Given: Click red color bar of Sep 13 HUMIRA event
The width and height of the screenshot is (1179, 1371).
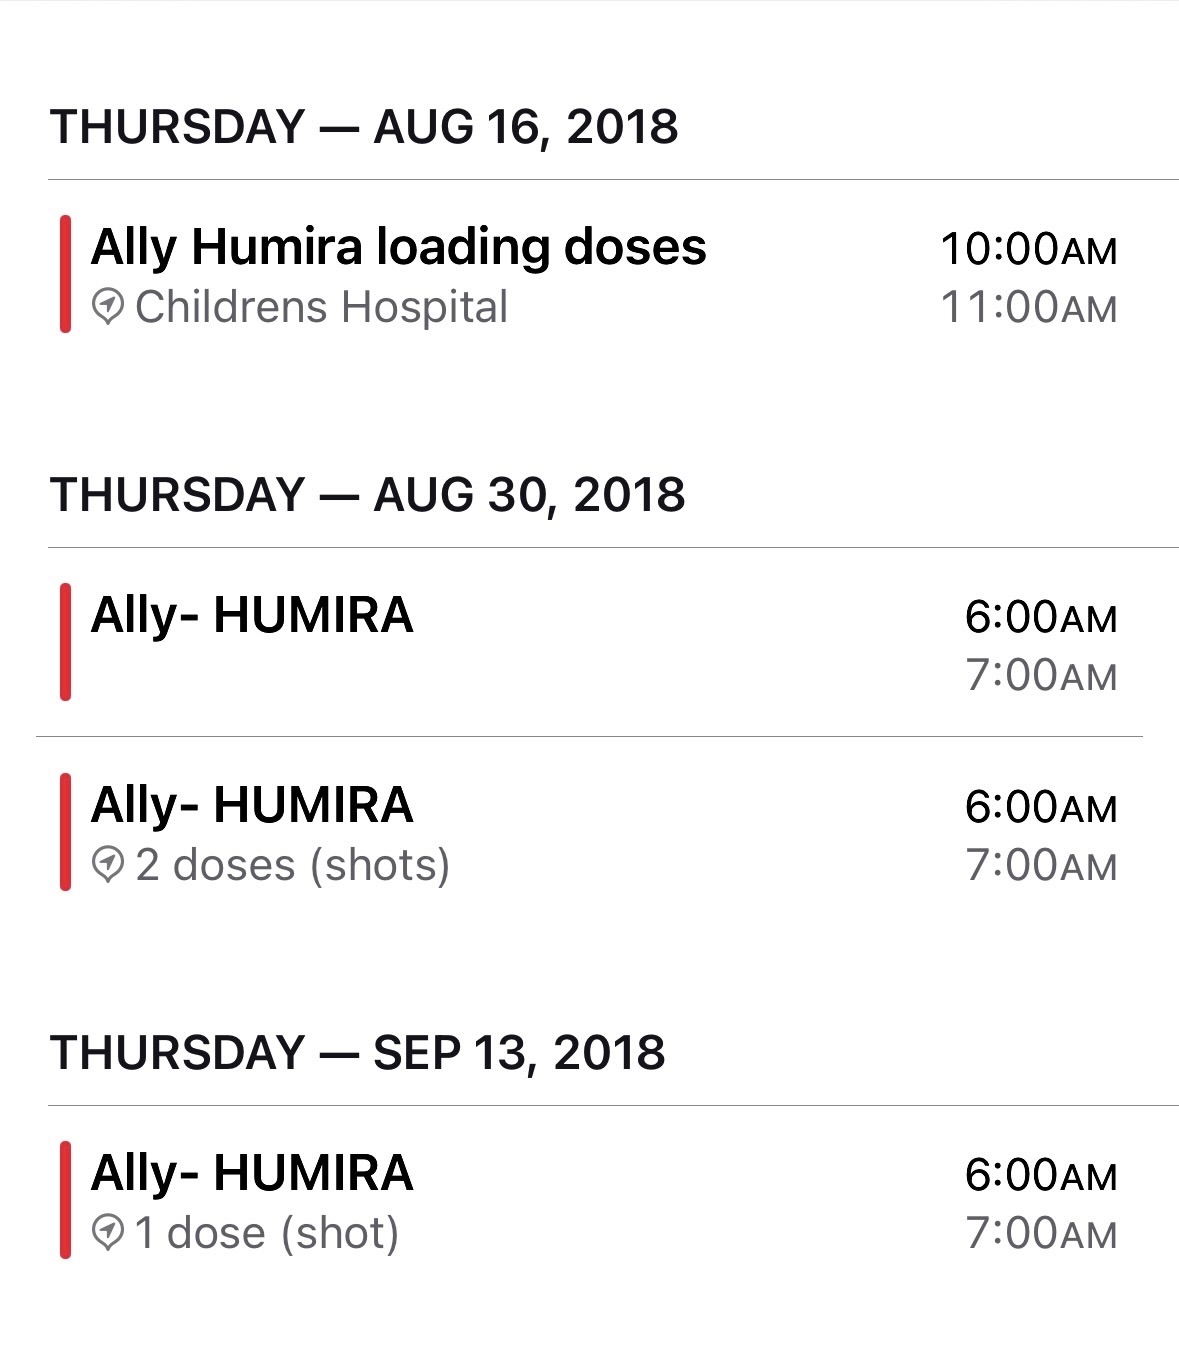Looking at the screenshot, I should pos(65,1200).
